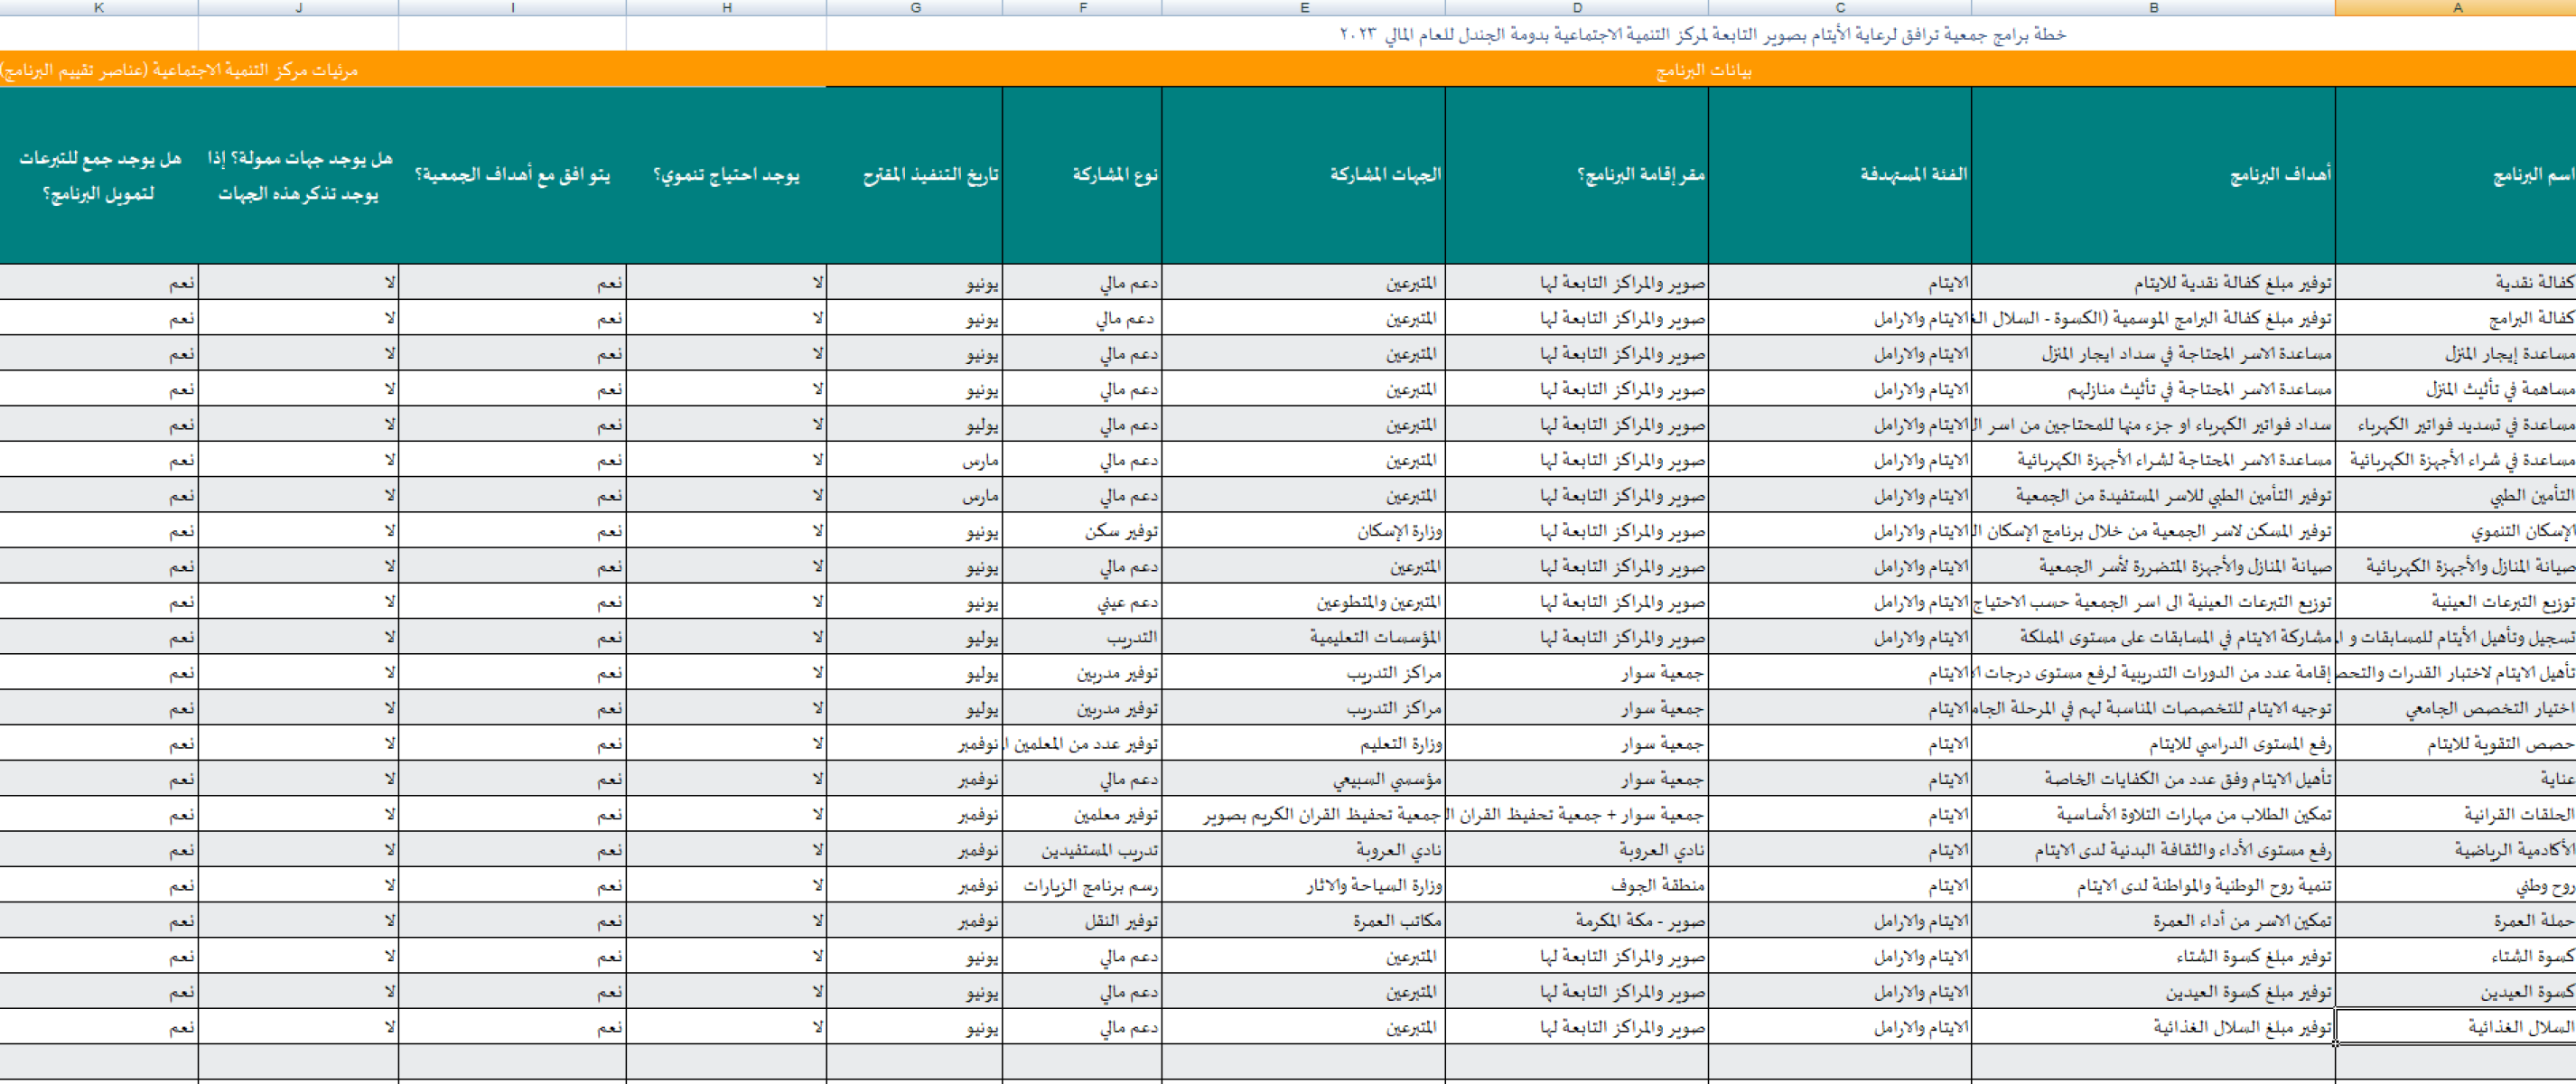Select the 'أهداف البرنامج' header cell

[x=2153, y=175]
